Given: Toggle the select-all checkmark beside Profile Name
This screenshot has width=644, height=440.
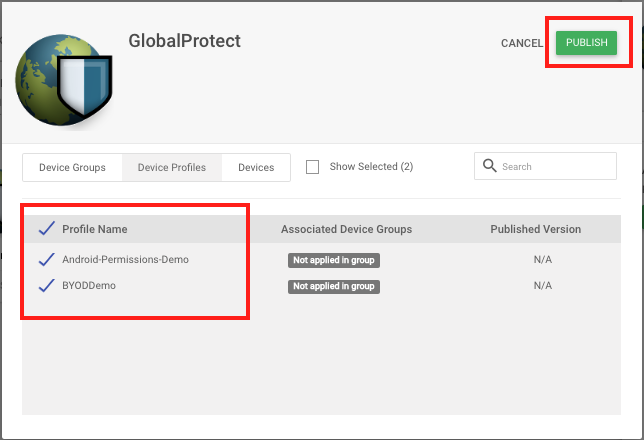Looking at the screenshot, I should 47,228.
